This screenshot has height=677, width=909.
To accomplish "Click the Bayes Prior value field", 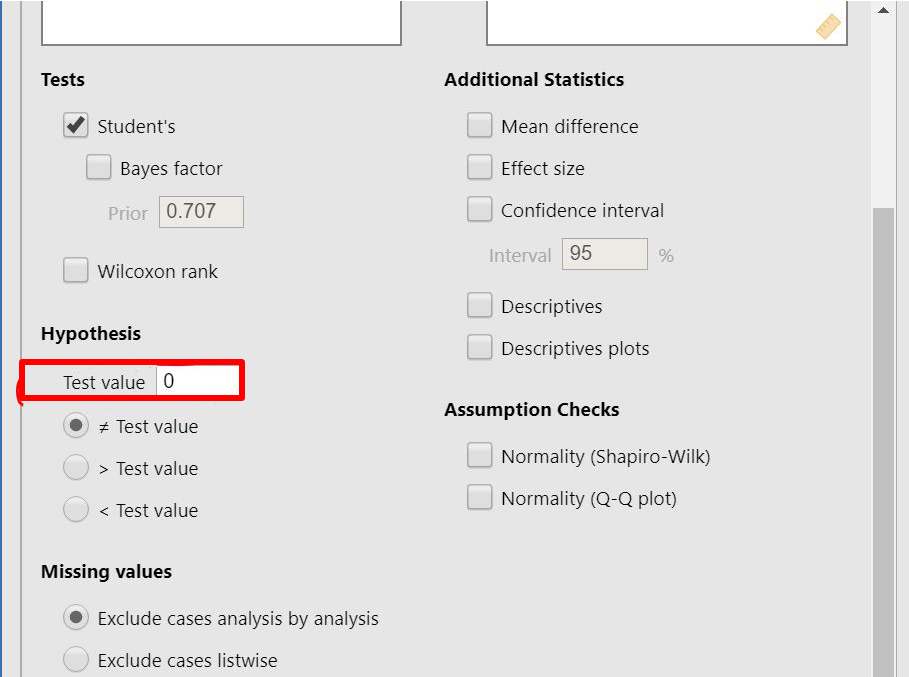I will [201, 212].
